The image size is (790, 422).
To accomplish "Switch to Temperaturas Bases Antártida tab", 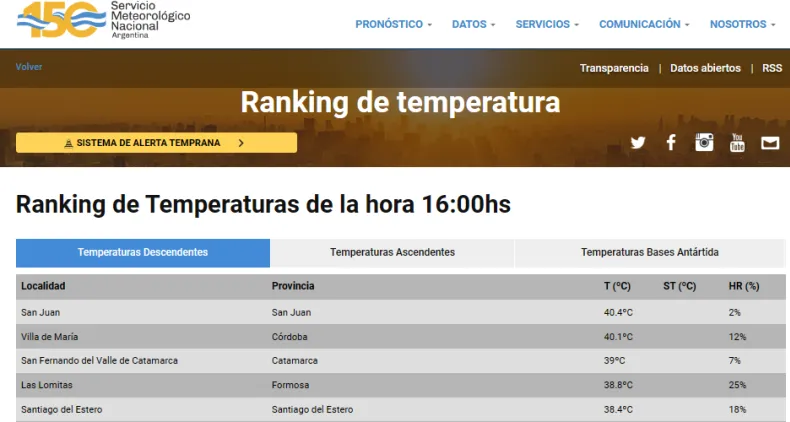I will pos(650,252).
